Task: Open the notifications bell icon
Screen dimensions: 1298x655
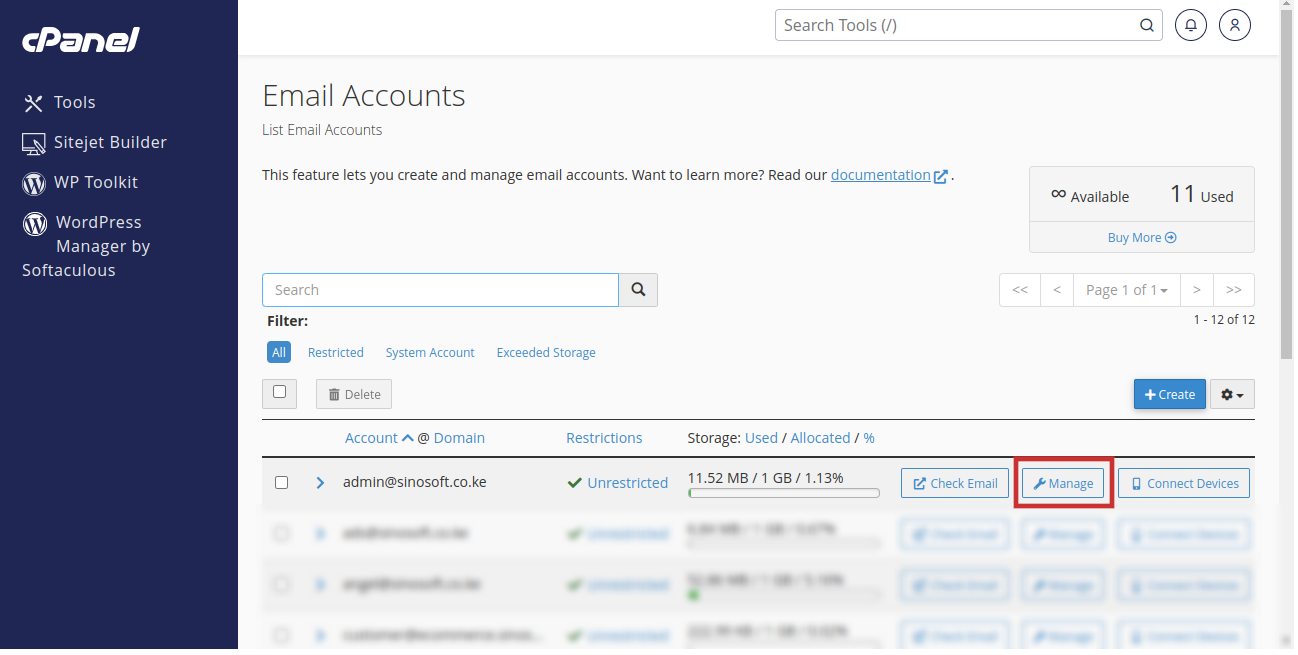Action: pos(1190,25)
